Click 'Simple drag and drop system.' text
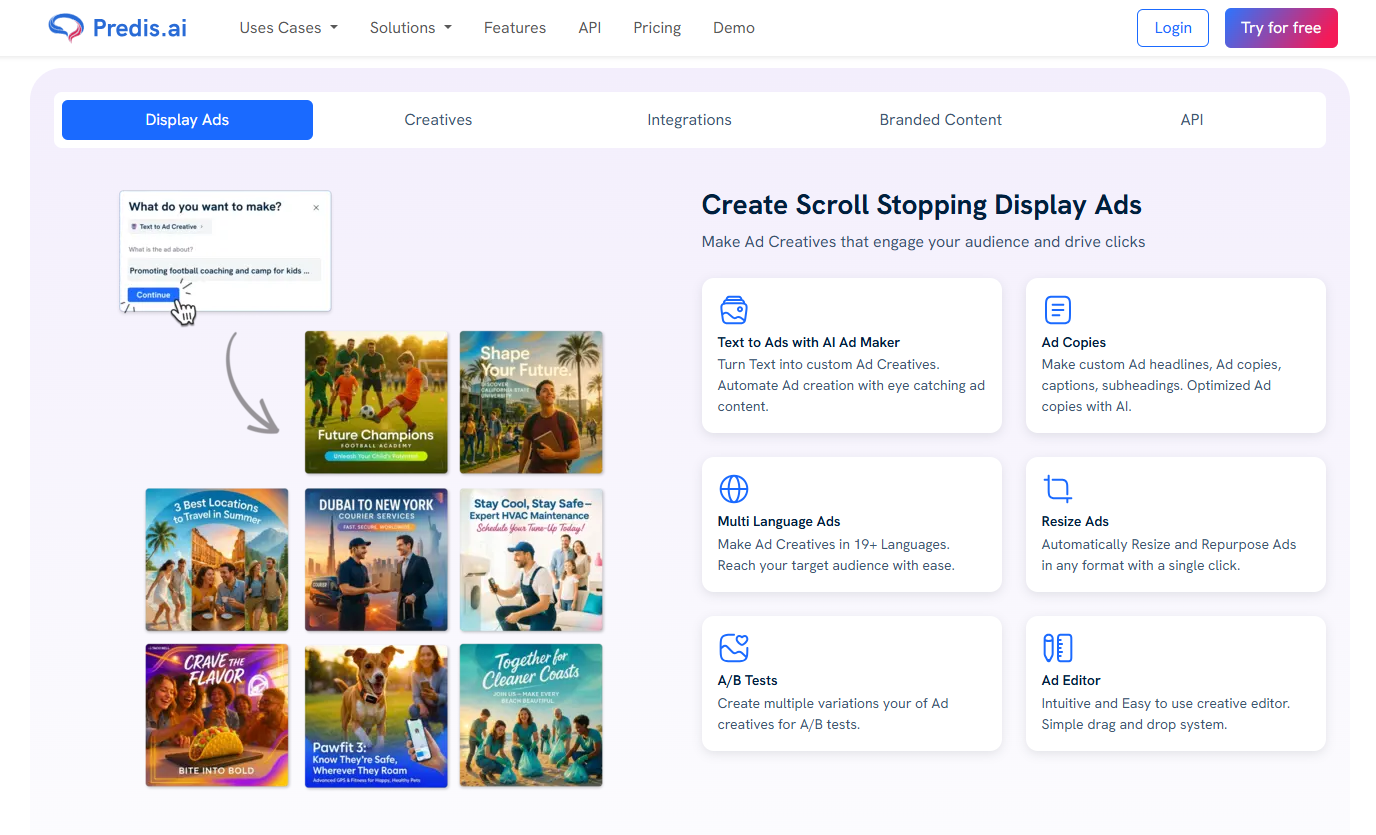This screenshot has width=1376, height=835. tap(1134, 724)
